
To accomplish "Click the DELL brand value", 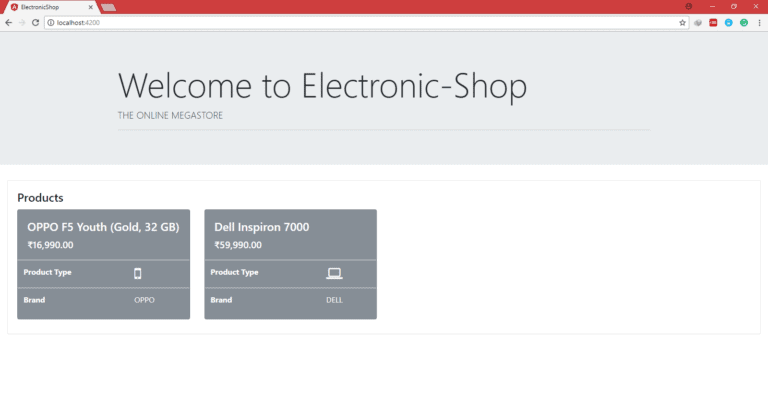I will pyautogui.click(x=335, y=300).
